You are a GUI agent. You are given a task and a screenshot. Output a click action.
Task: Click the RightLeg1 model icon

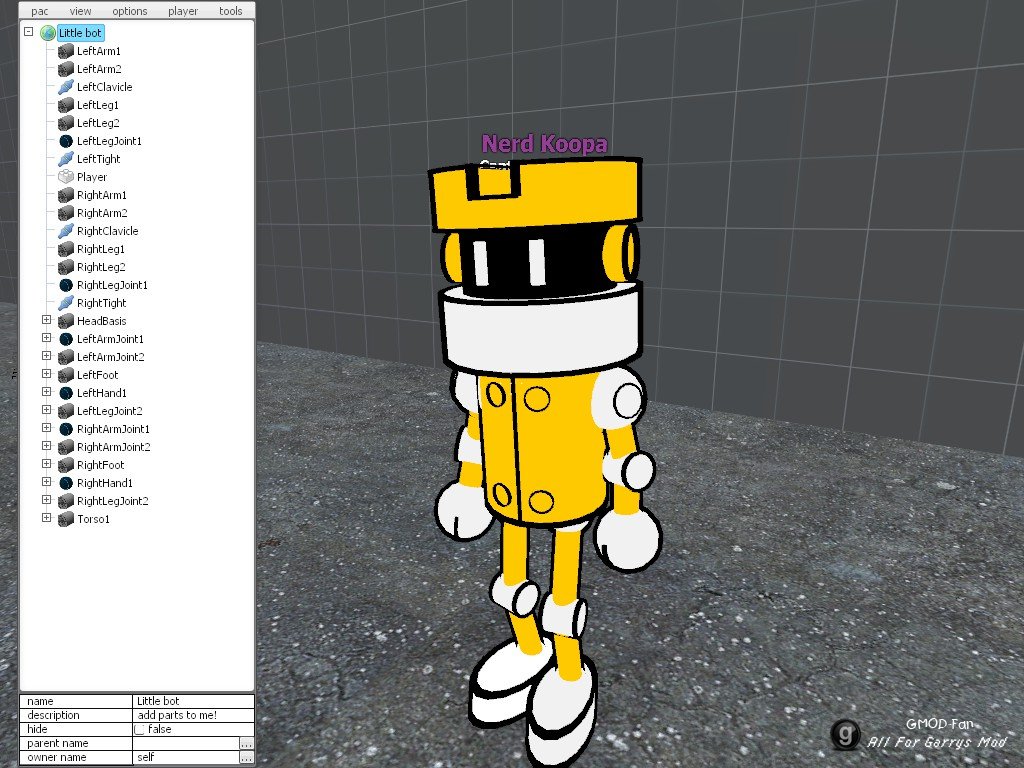65,249
